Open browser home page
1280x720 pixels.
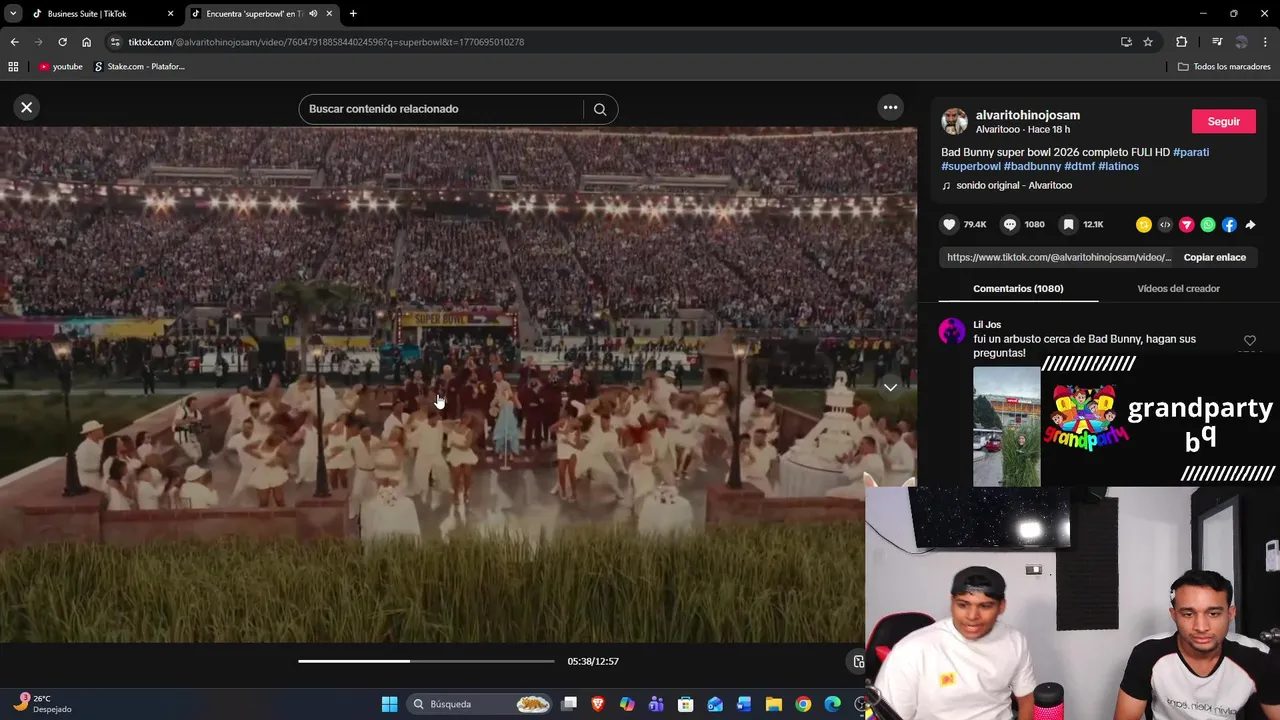click(x=86, y=42)
